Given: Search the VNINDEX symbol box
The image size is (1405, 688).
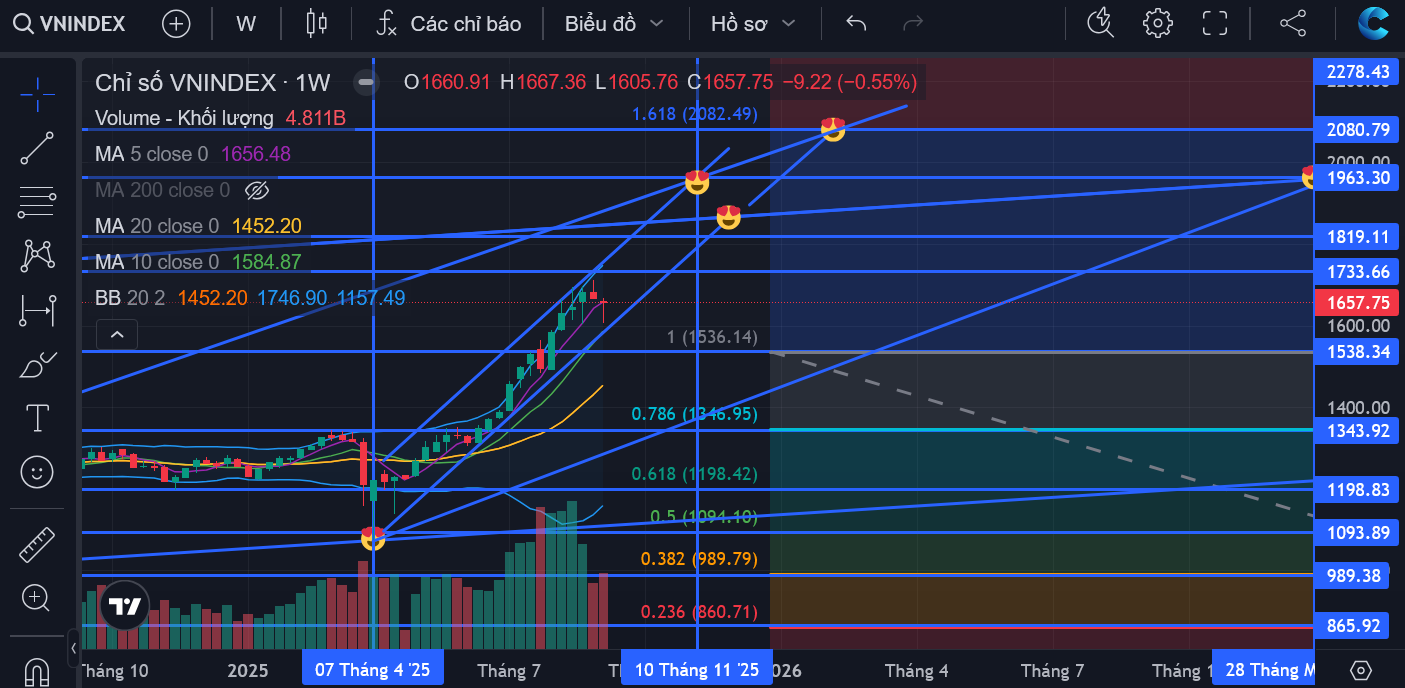Looking at the screenshot, I should [70, 24].
